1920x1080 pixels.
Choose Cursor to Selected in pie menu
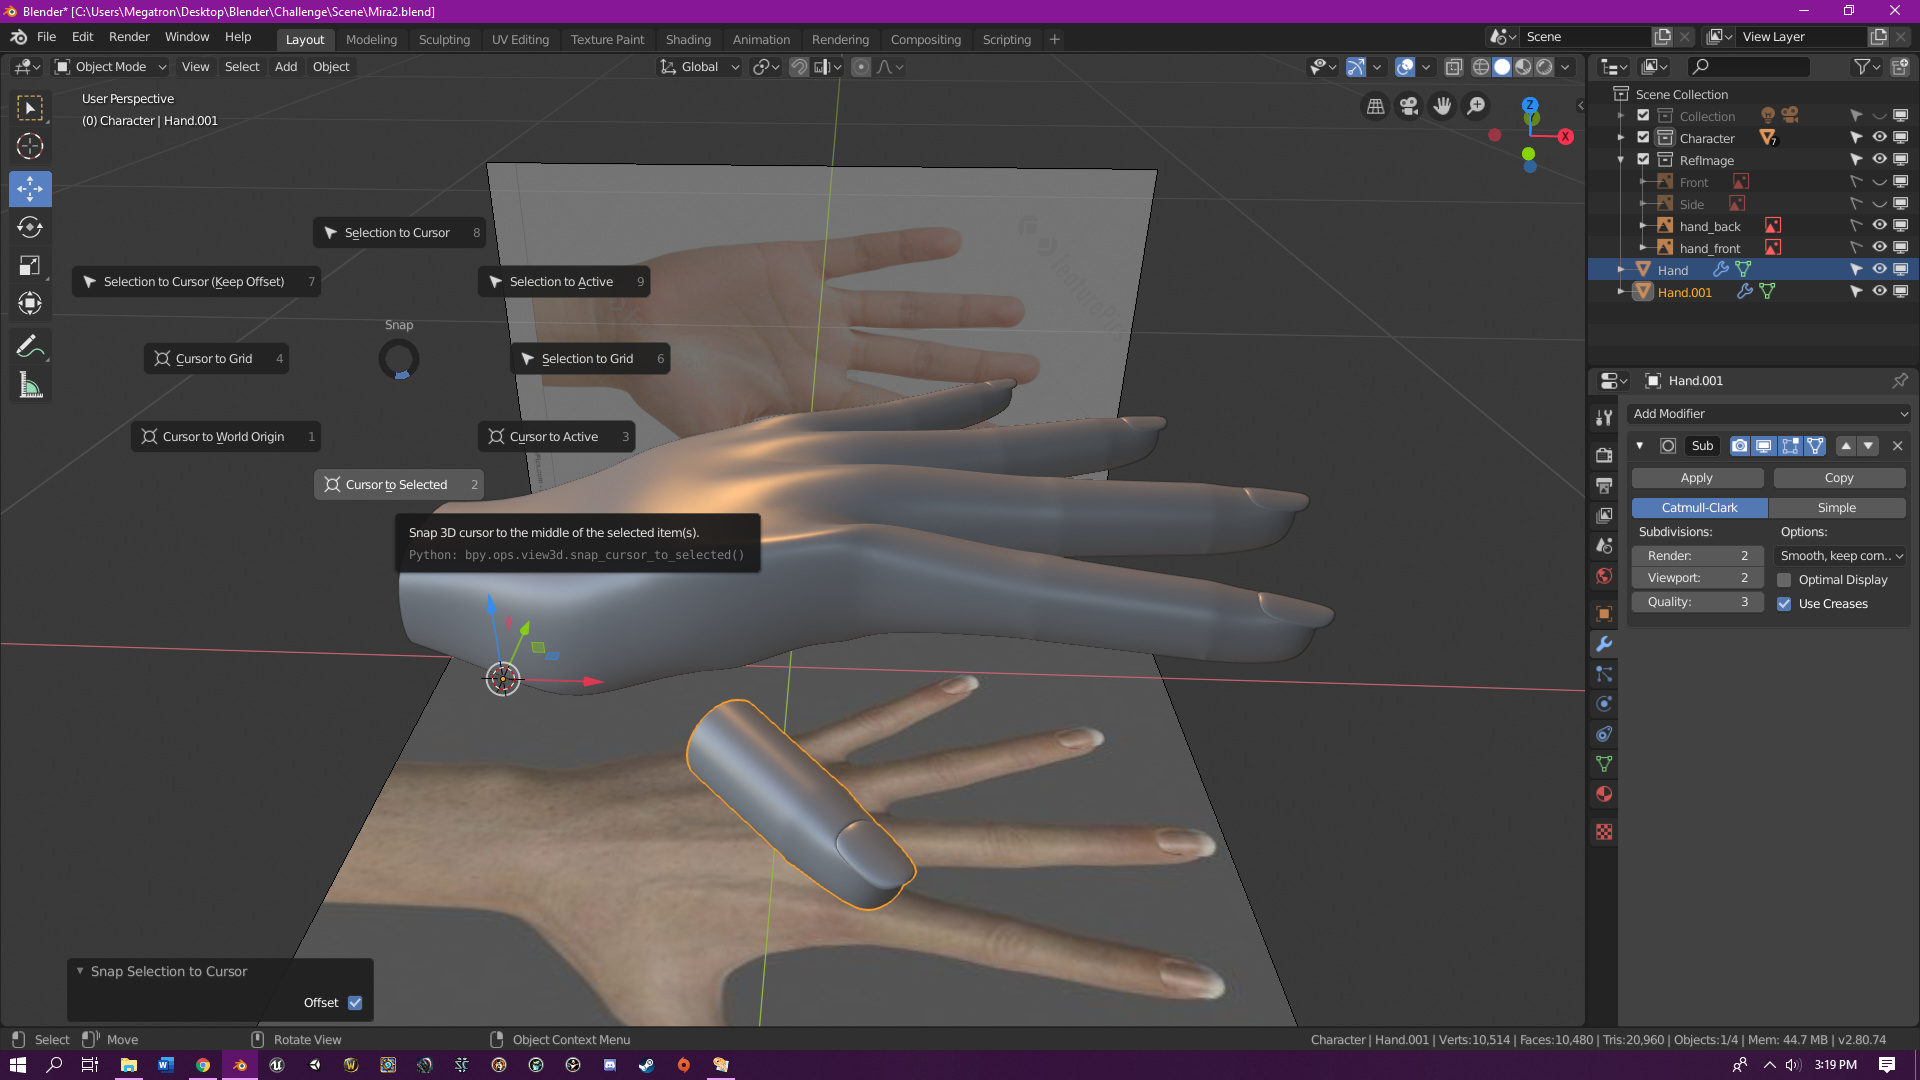397,485
